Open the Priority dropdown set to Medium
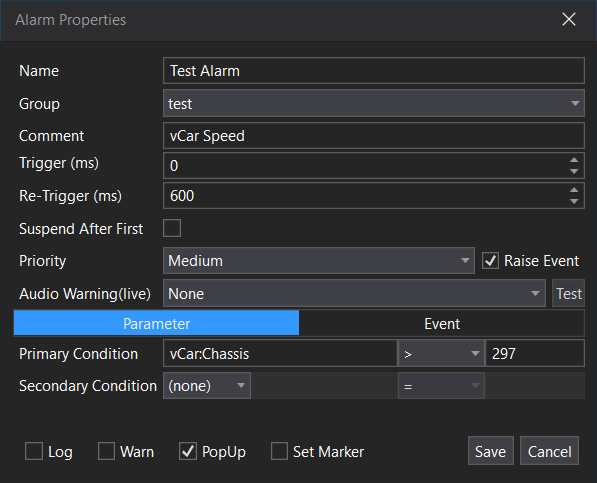This screenshot has width=597, height=483. [319, 261]
